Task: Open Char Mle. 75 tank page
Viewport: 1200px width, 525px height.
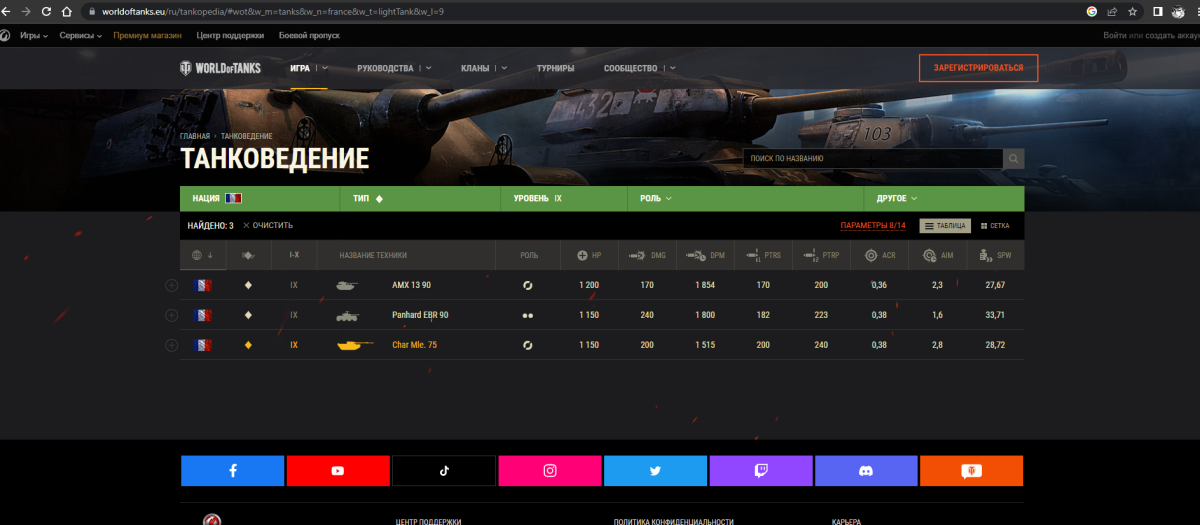Action: click(x=415, y=345)
